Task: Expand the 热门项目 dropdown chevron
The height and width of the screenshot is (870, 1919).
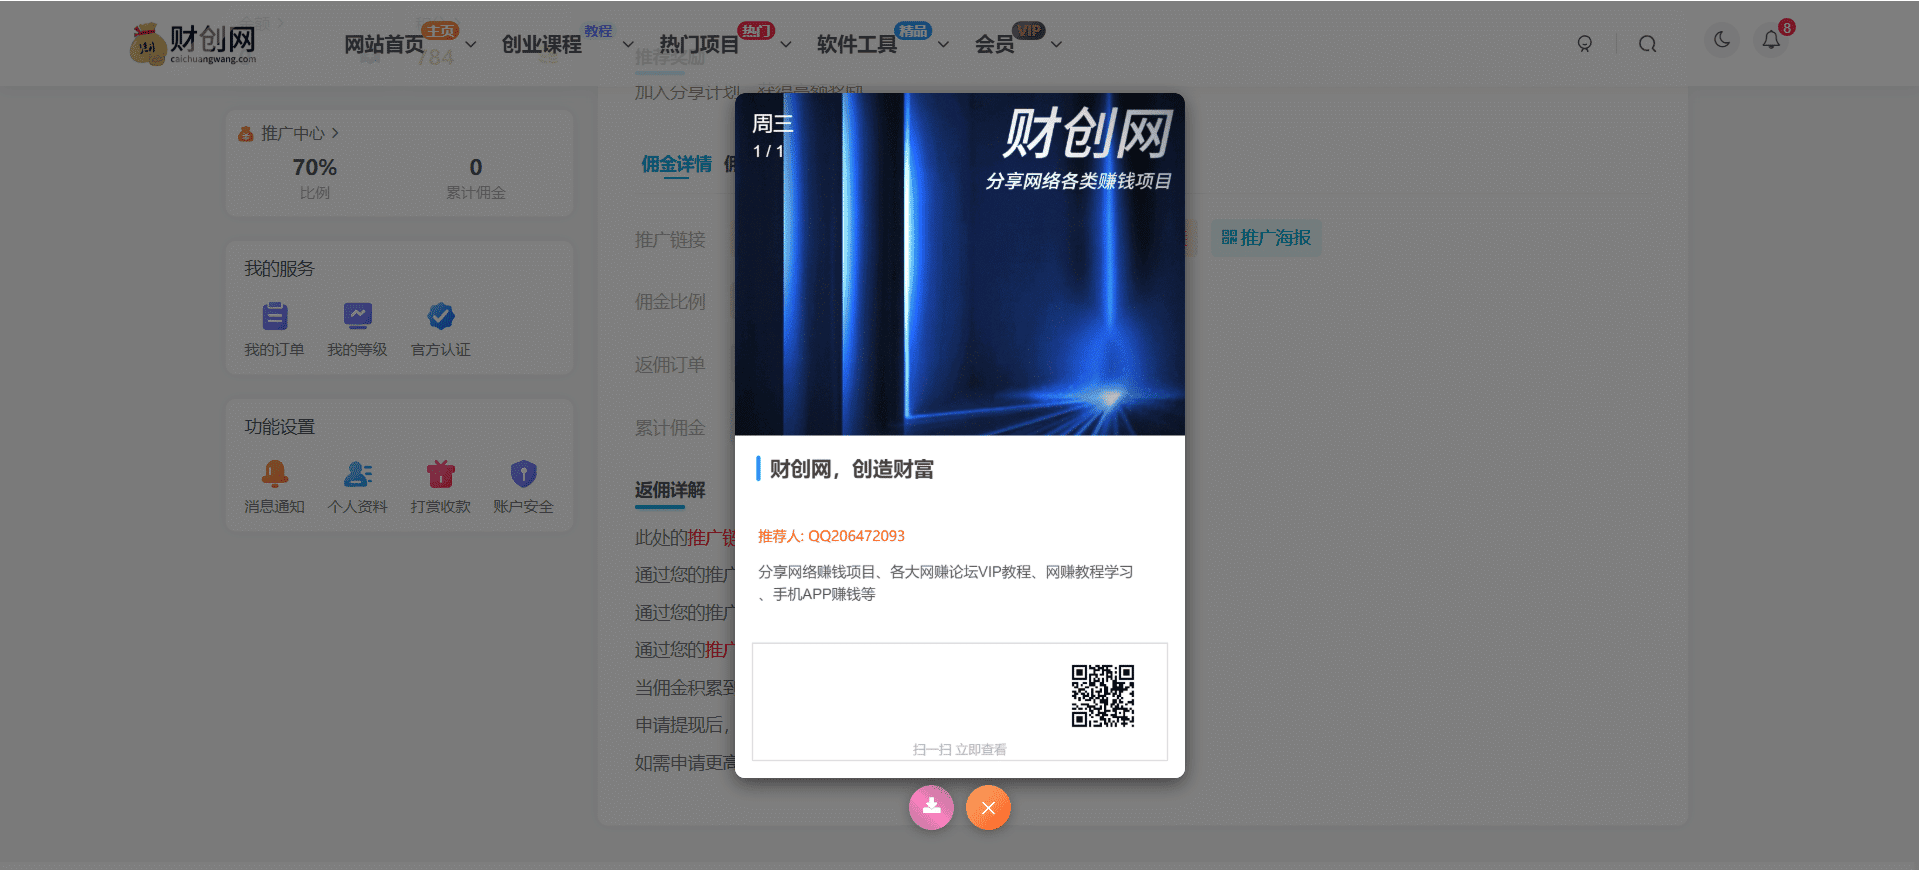Action: (x=785, y=44)
